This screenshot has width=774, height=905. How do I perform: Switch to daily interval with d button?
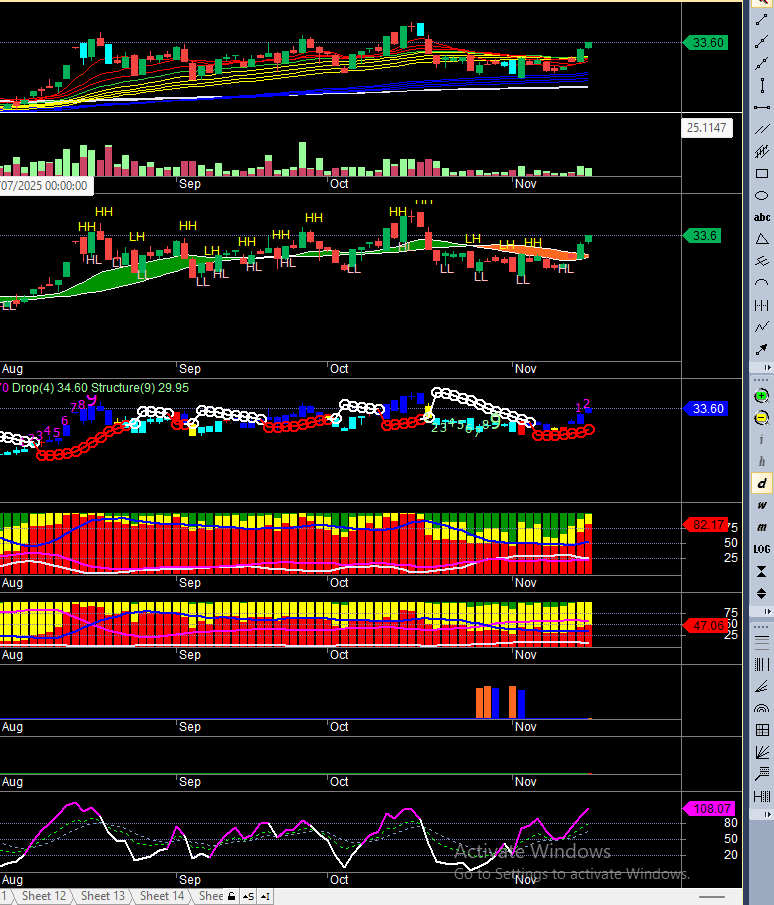pos(762,483)
